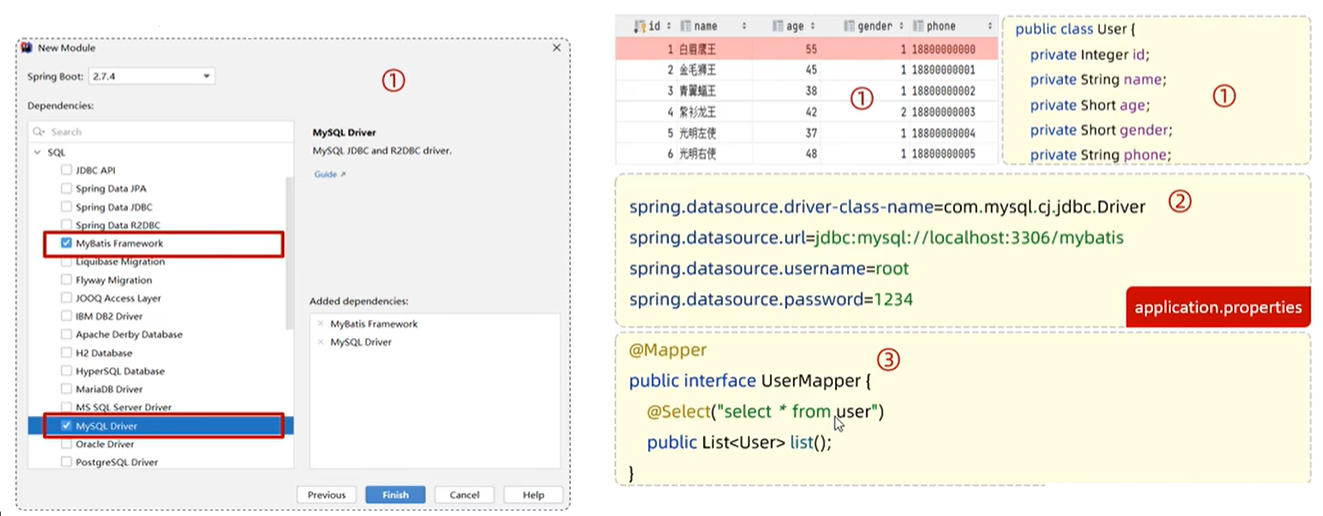
Task: Click the 'private Integer id;' line
Action: (x=1090, y=54)
